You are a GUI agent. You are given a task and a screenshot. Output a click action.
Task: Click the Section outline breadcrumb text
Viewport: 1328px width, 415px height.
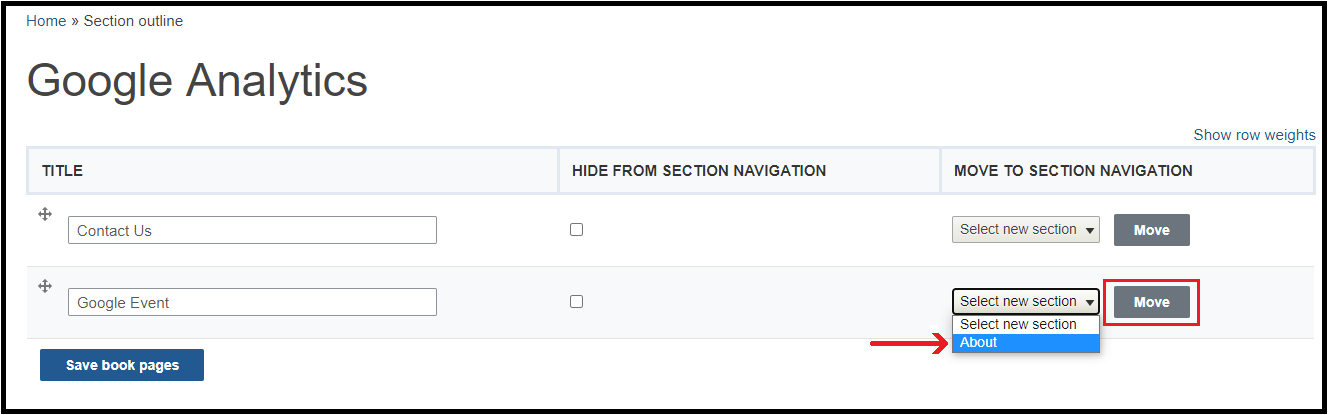(x=133, y=21)
